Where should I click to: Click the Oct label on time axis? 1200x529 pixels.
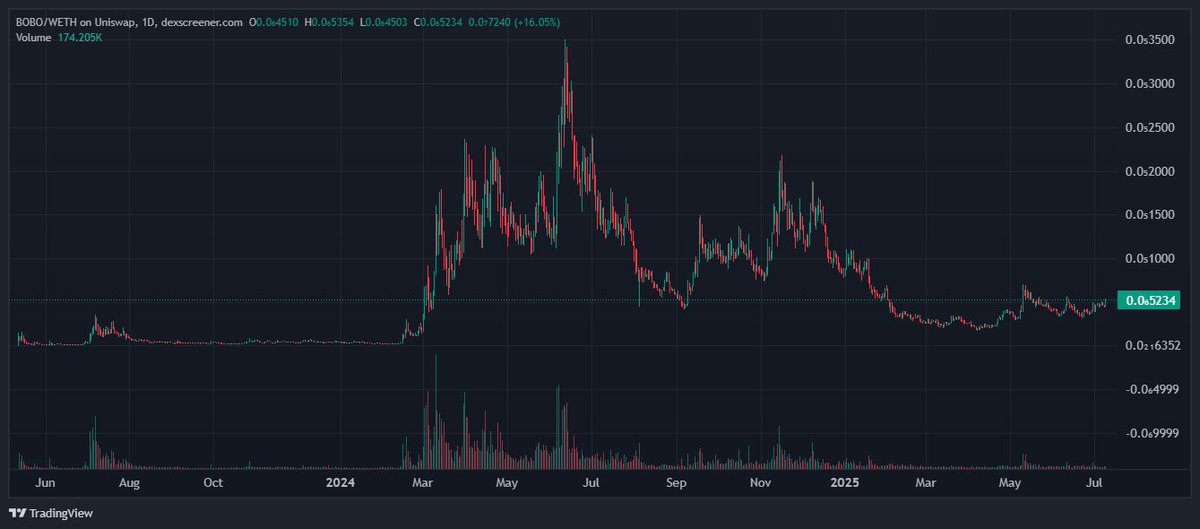213,483
